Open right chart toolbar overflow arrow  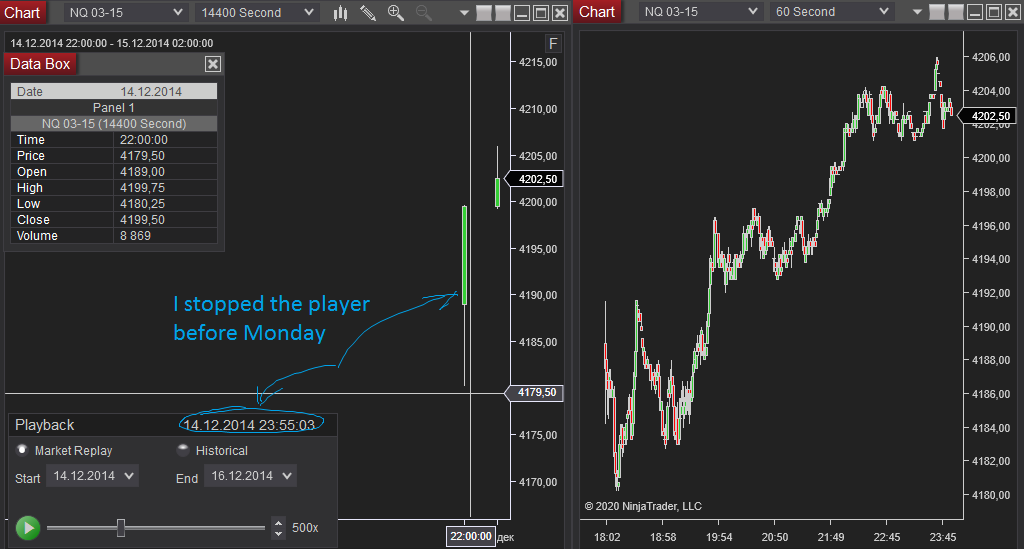coord(917,12)
